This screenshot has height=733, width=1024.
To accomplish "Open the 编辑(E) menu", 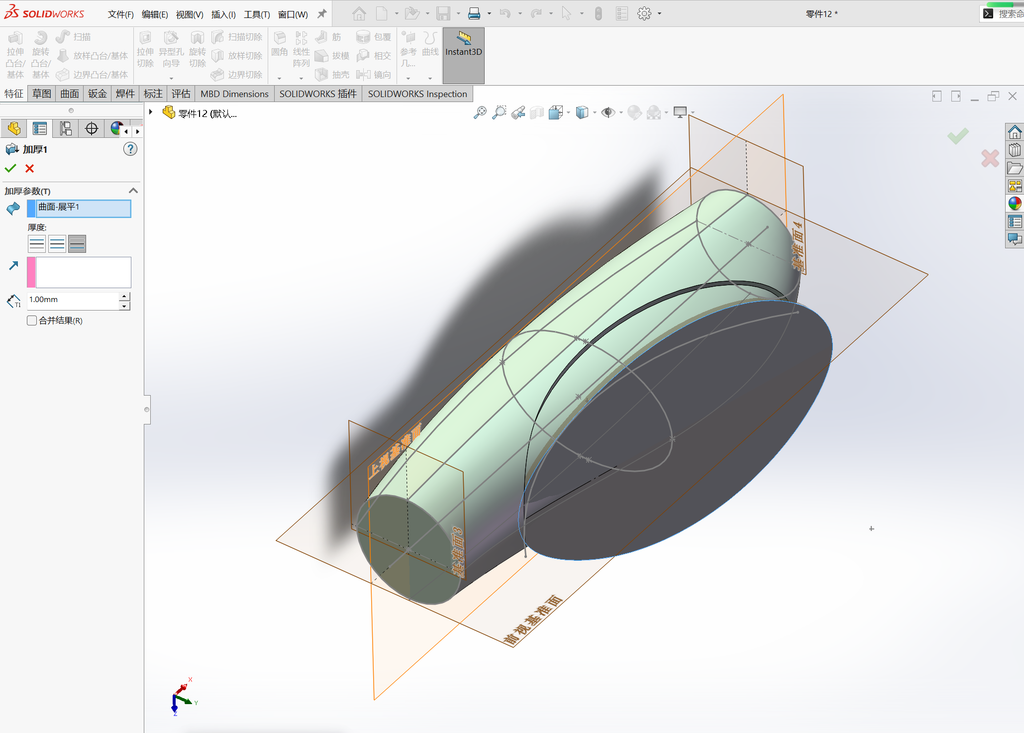I will click(155, 14).
